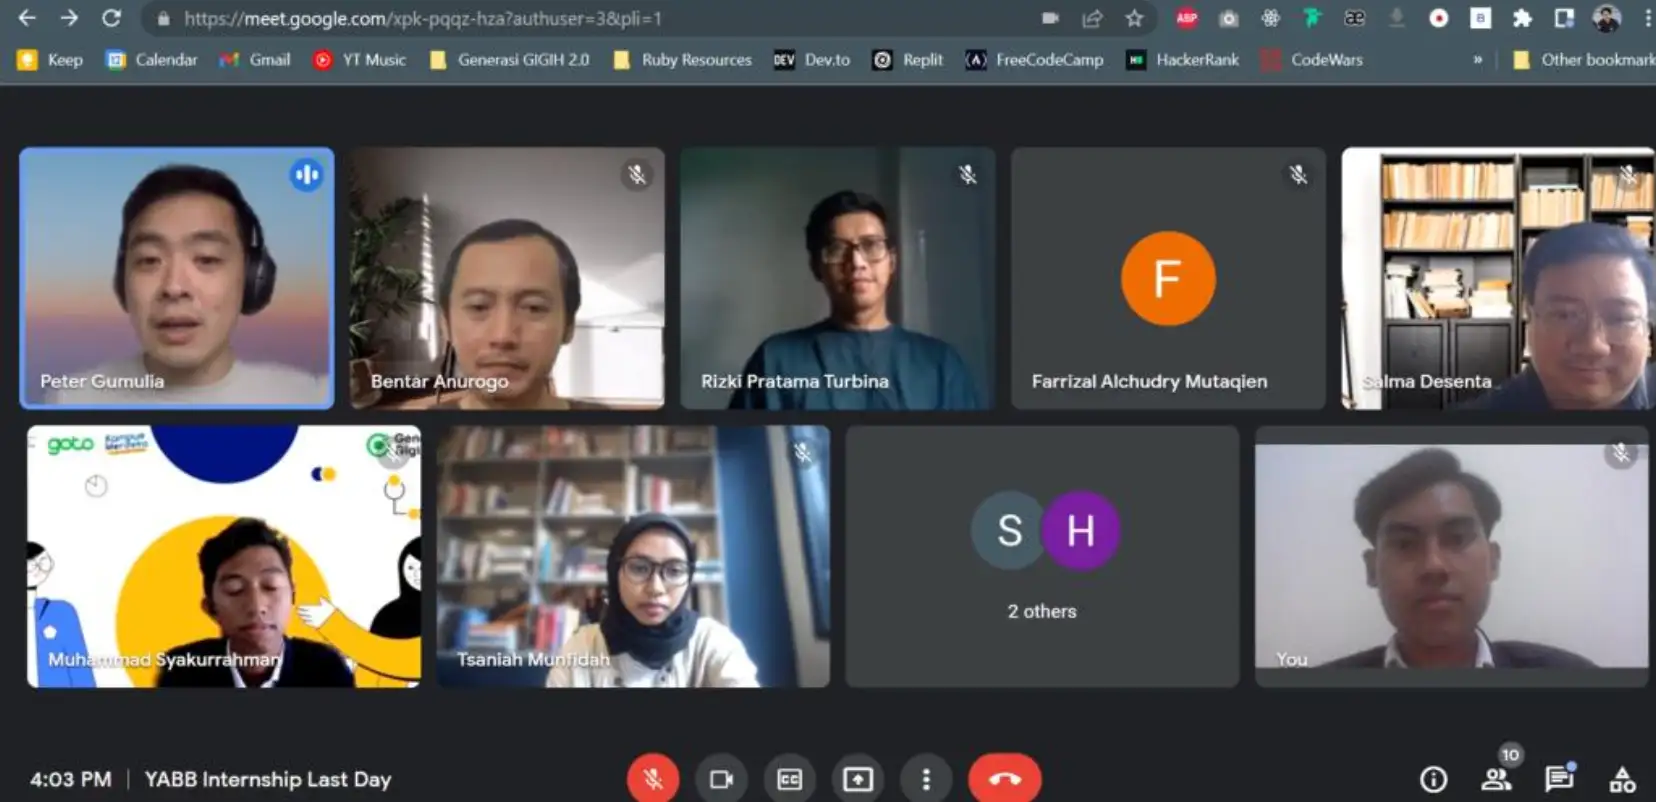Reload the Google Meet page
Screen dimensions: 1656x802
[x=111, y=18]
